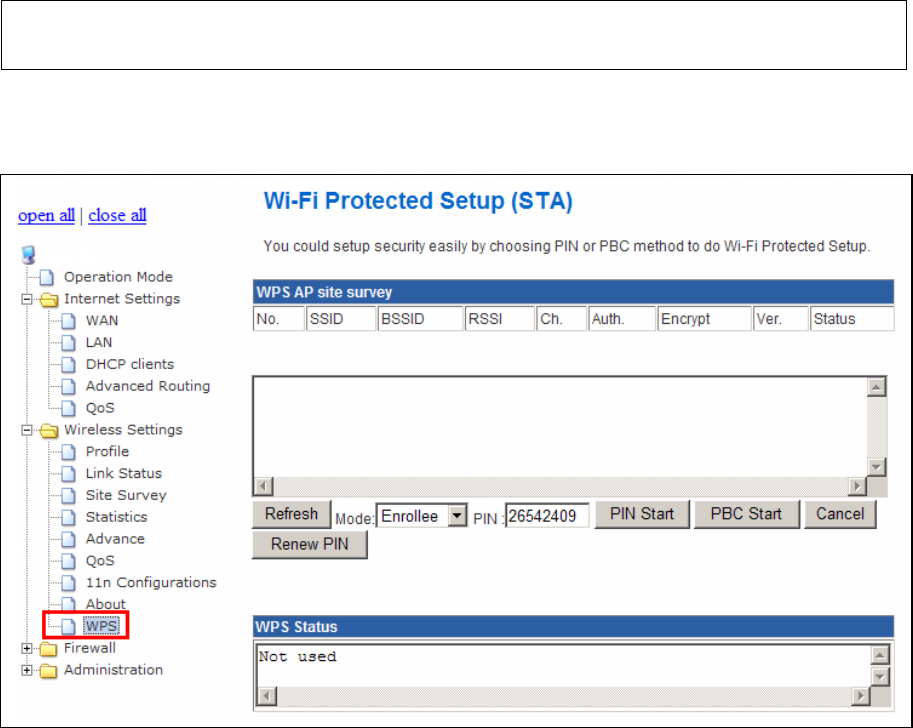Click the computer root icon in tree
Screen dimensions: 913x728
28,255
